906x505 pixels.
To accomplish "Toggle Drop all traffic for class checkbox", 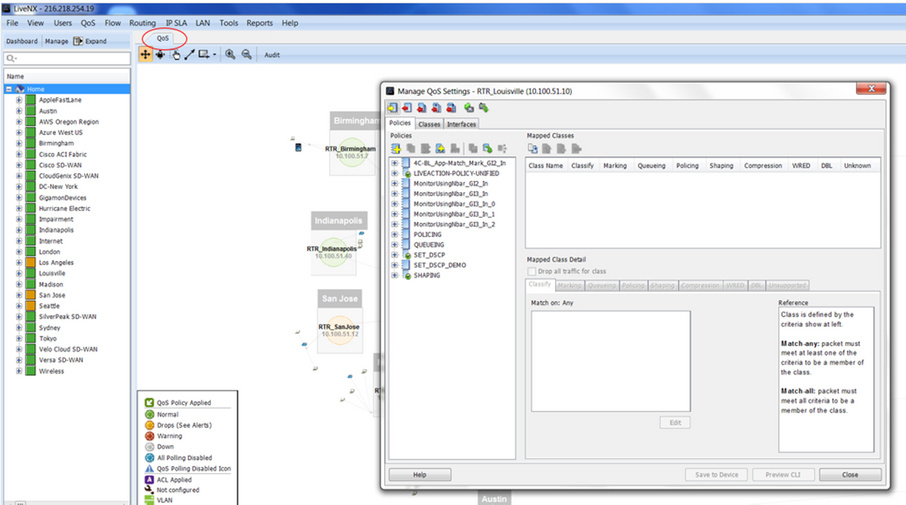I will click(x=532, y=271).
